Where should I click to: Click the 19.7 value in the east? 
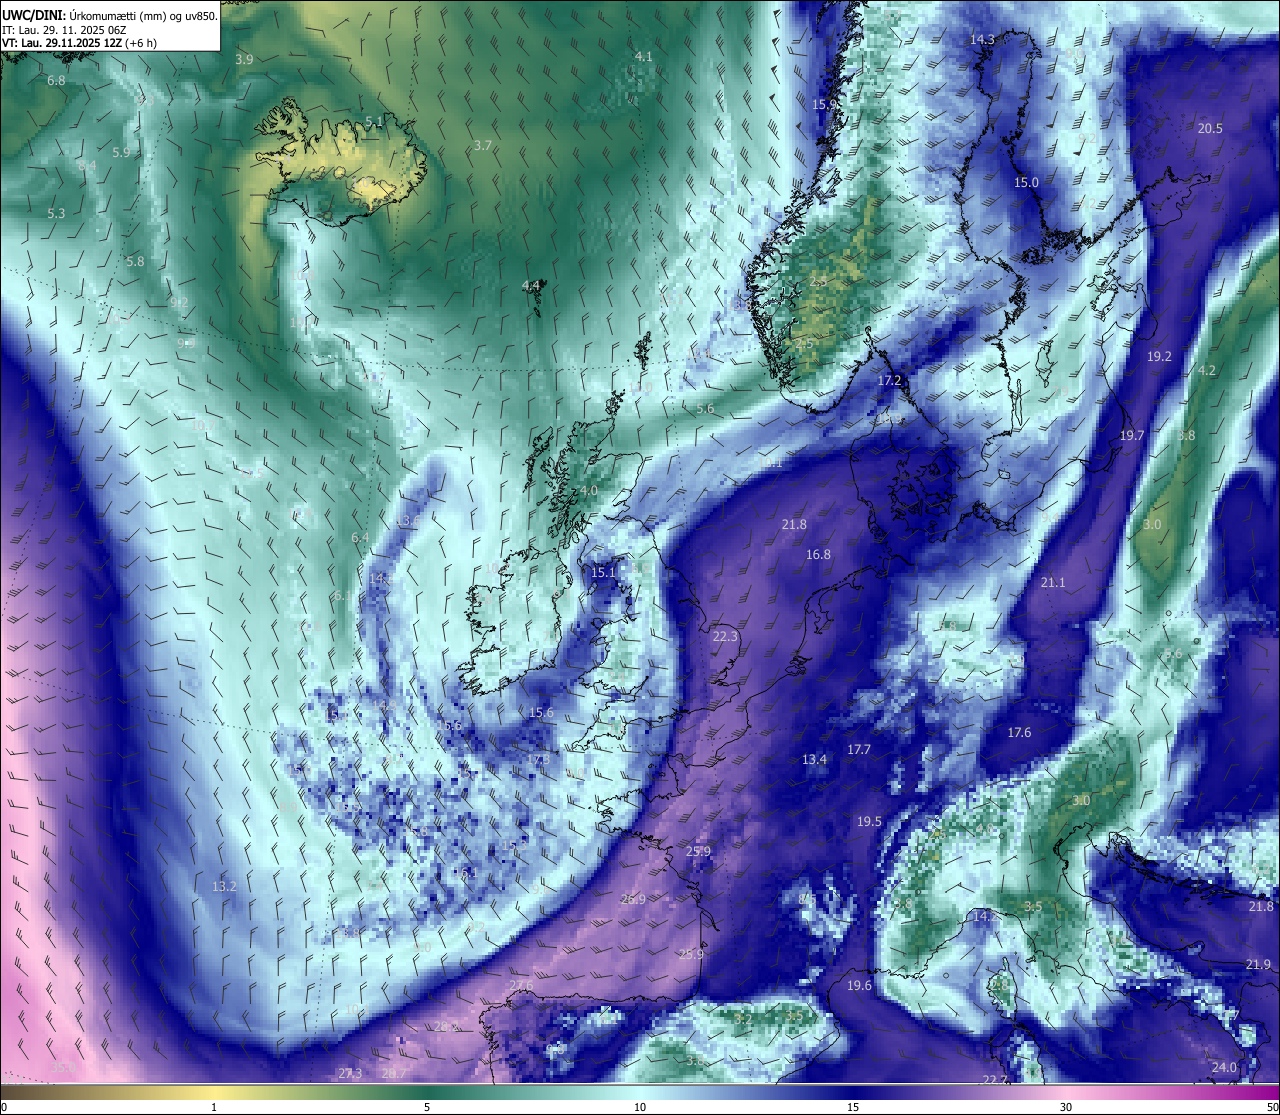click(1131, 435)
